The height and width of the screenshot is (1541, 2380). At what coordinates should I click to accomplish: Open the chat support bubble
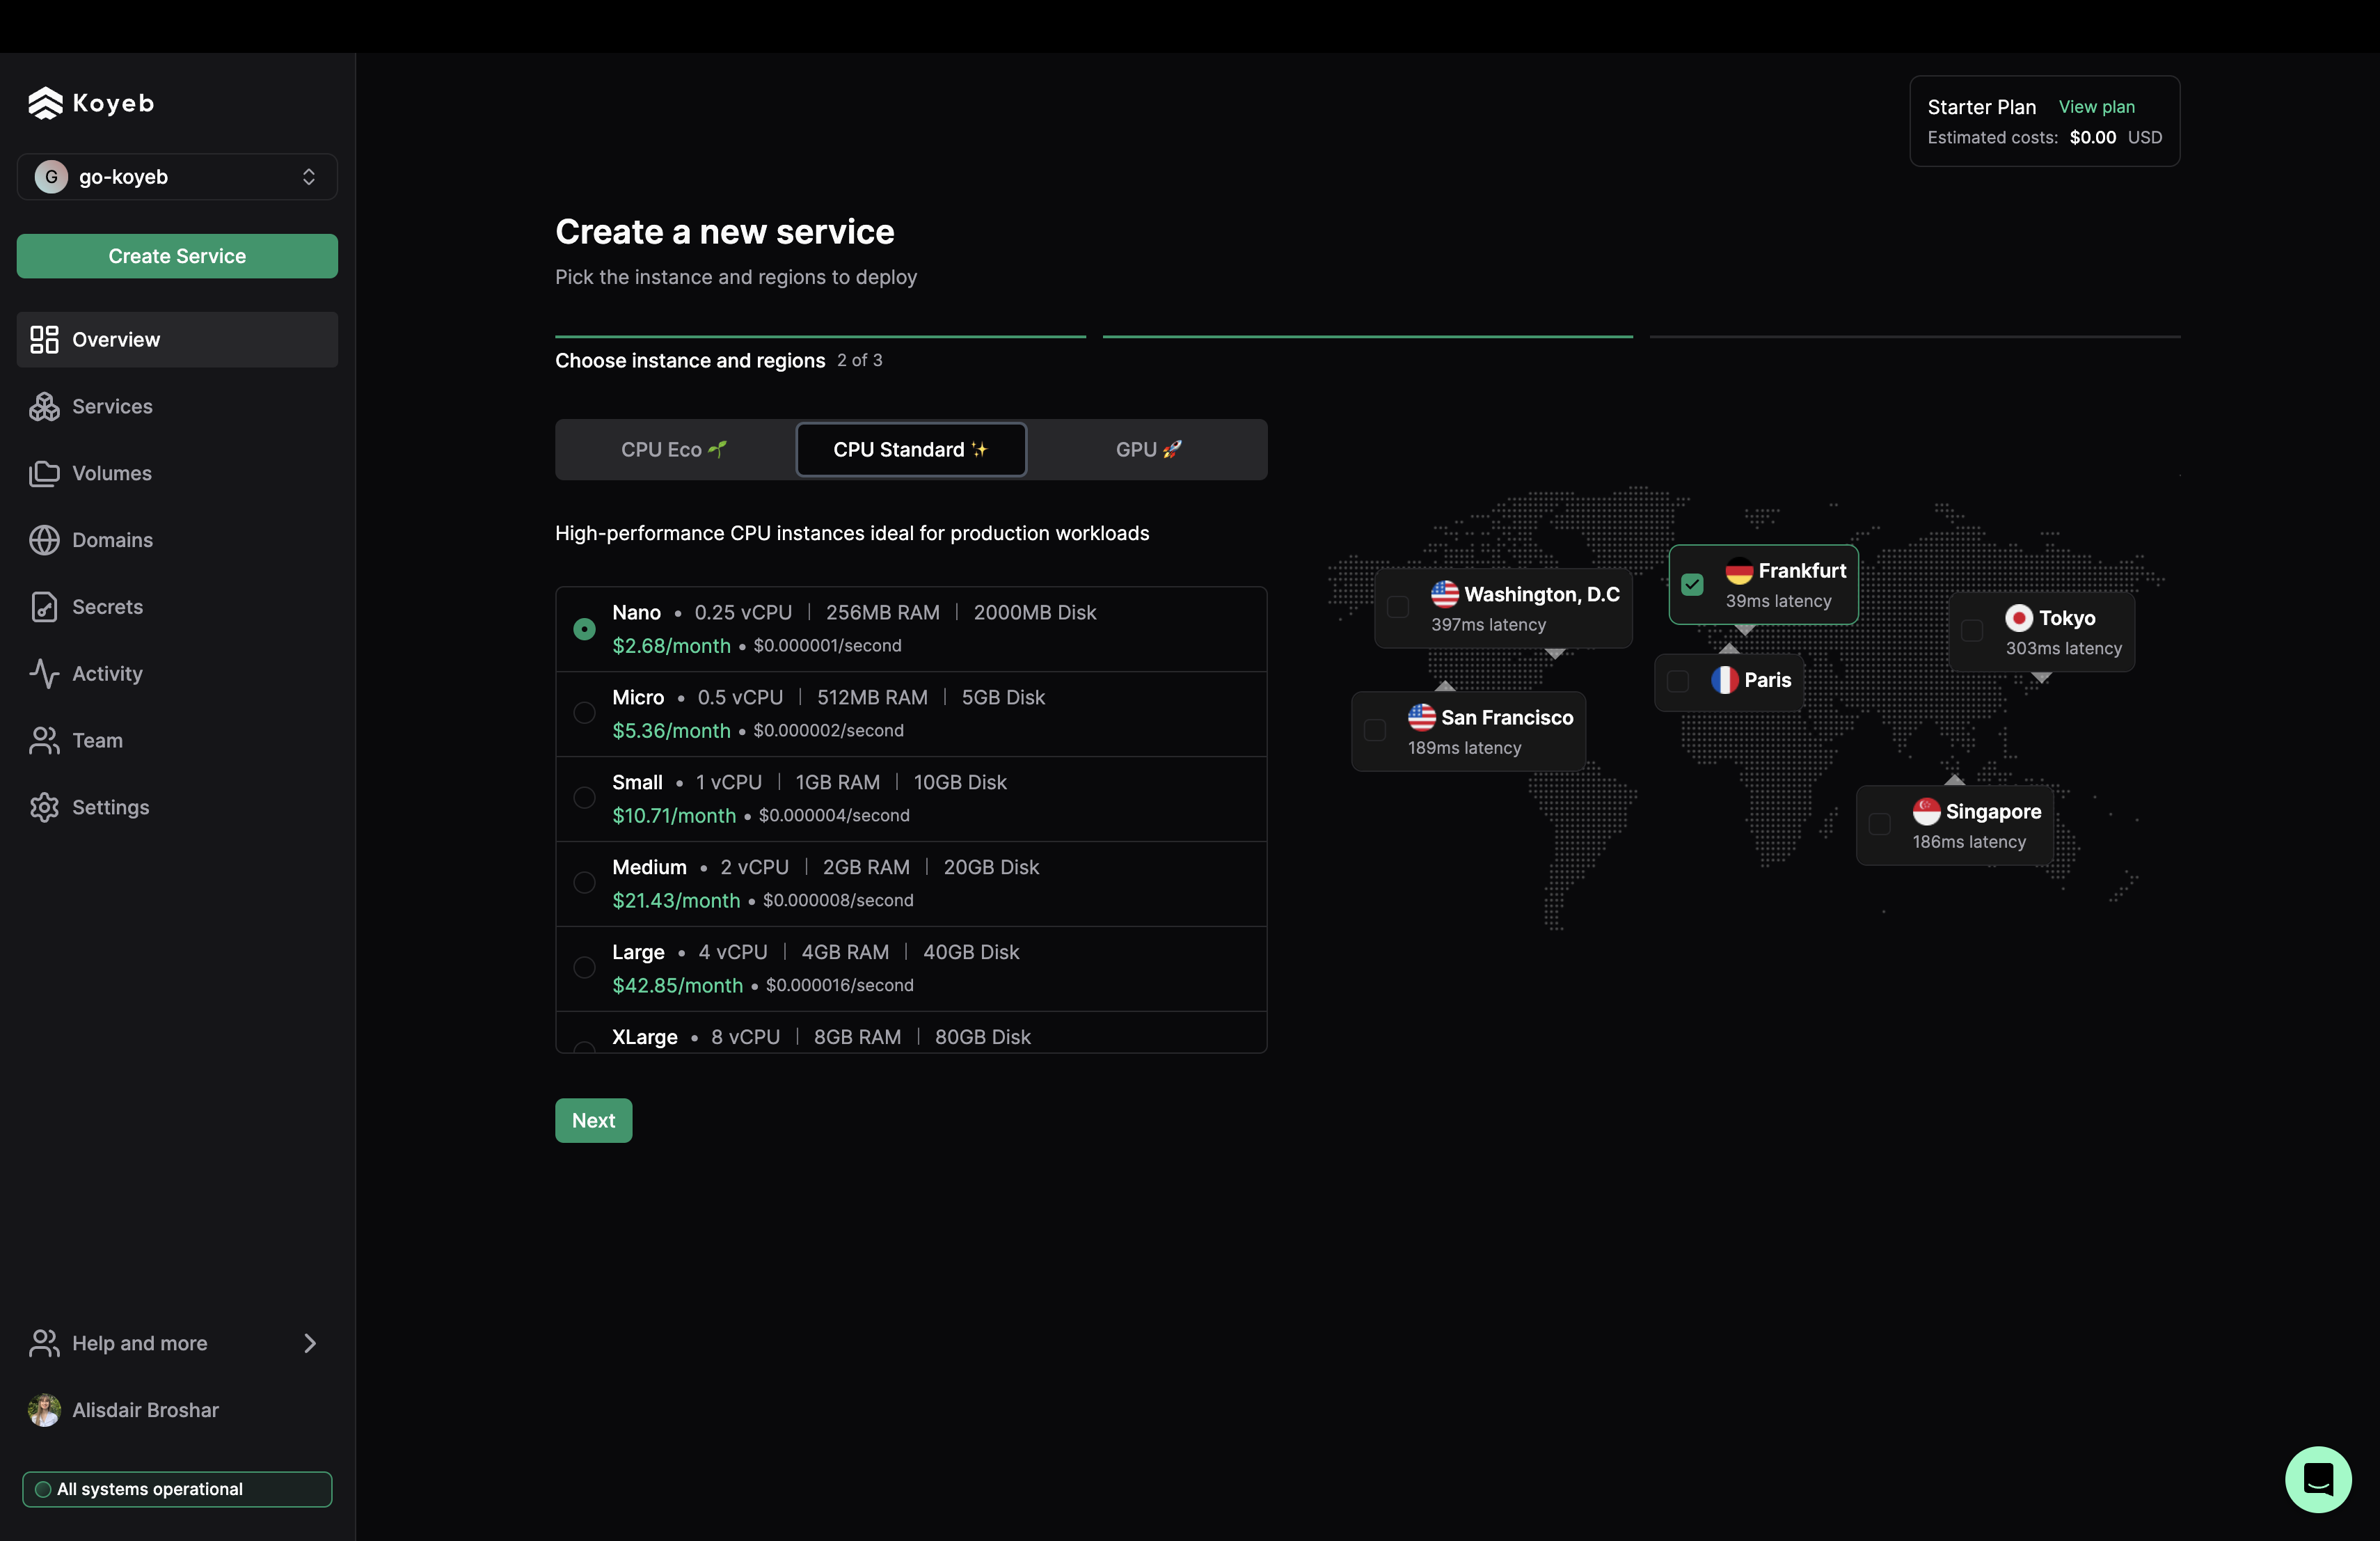[x=2318, y=1479]
